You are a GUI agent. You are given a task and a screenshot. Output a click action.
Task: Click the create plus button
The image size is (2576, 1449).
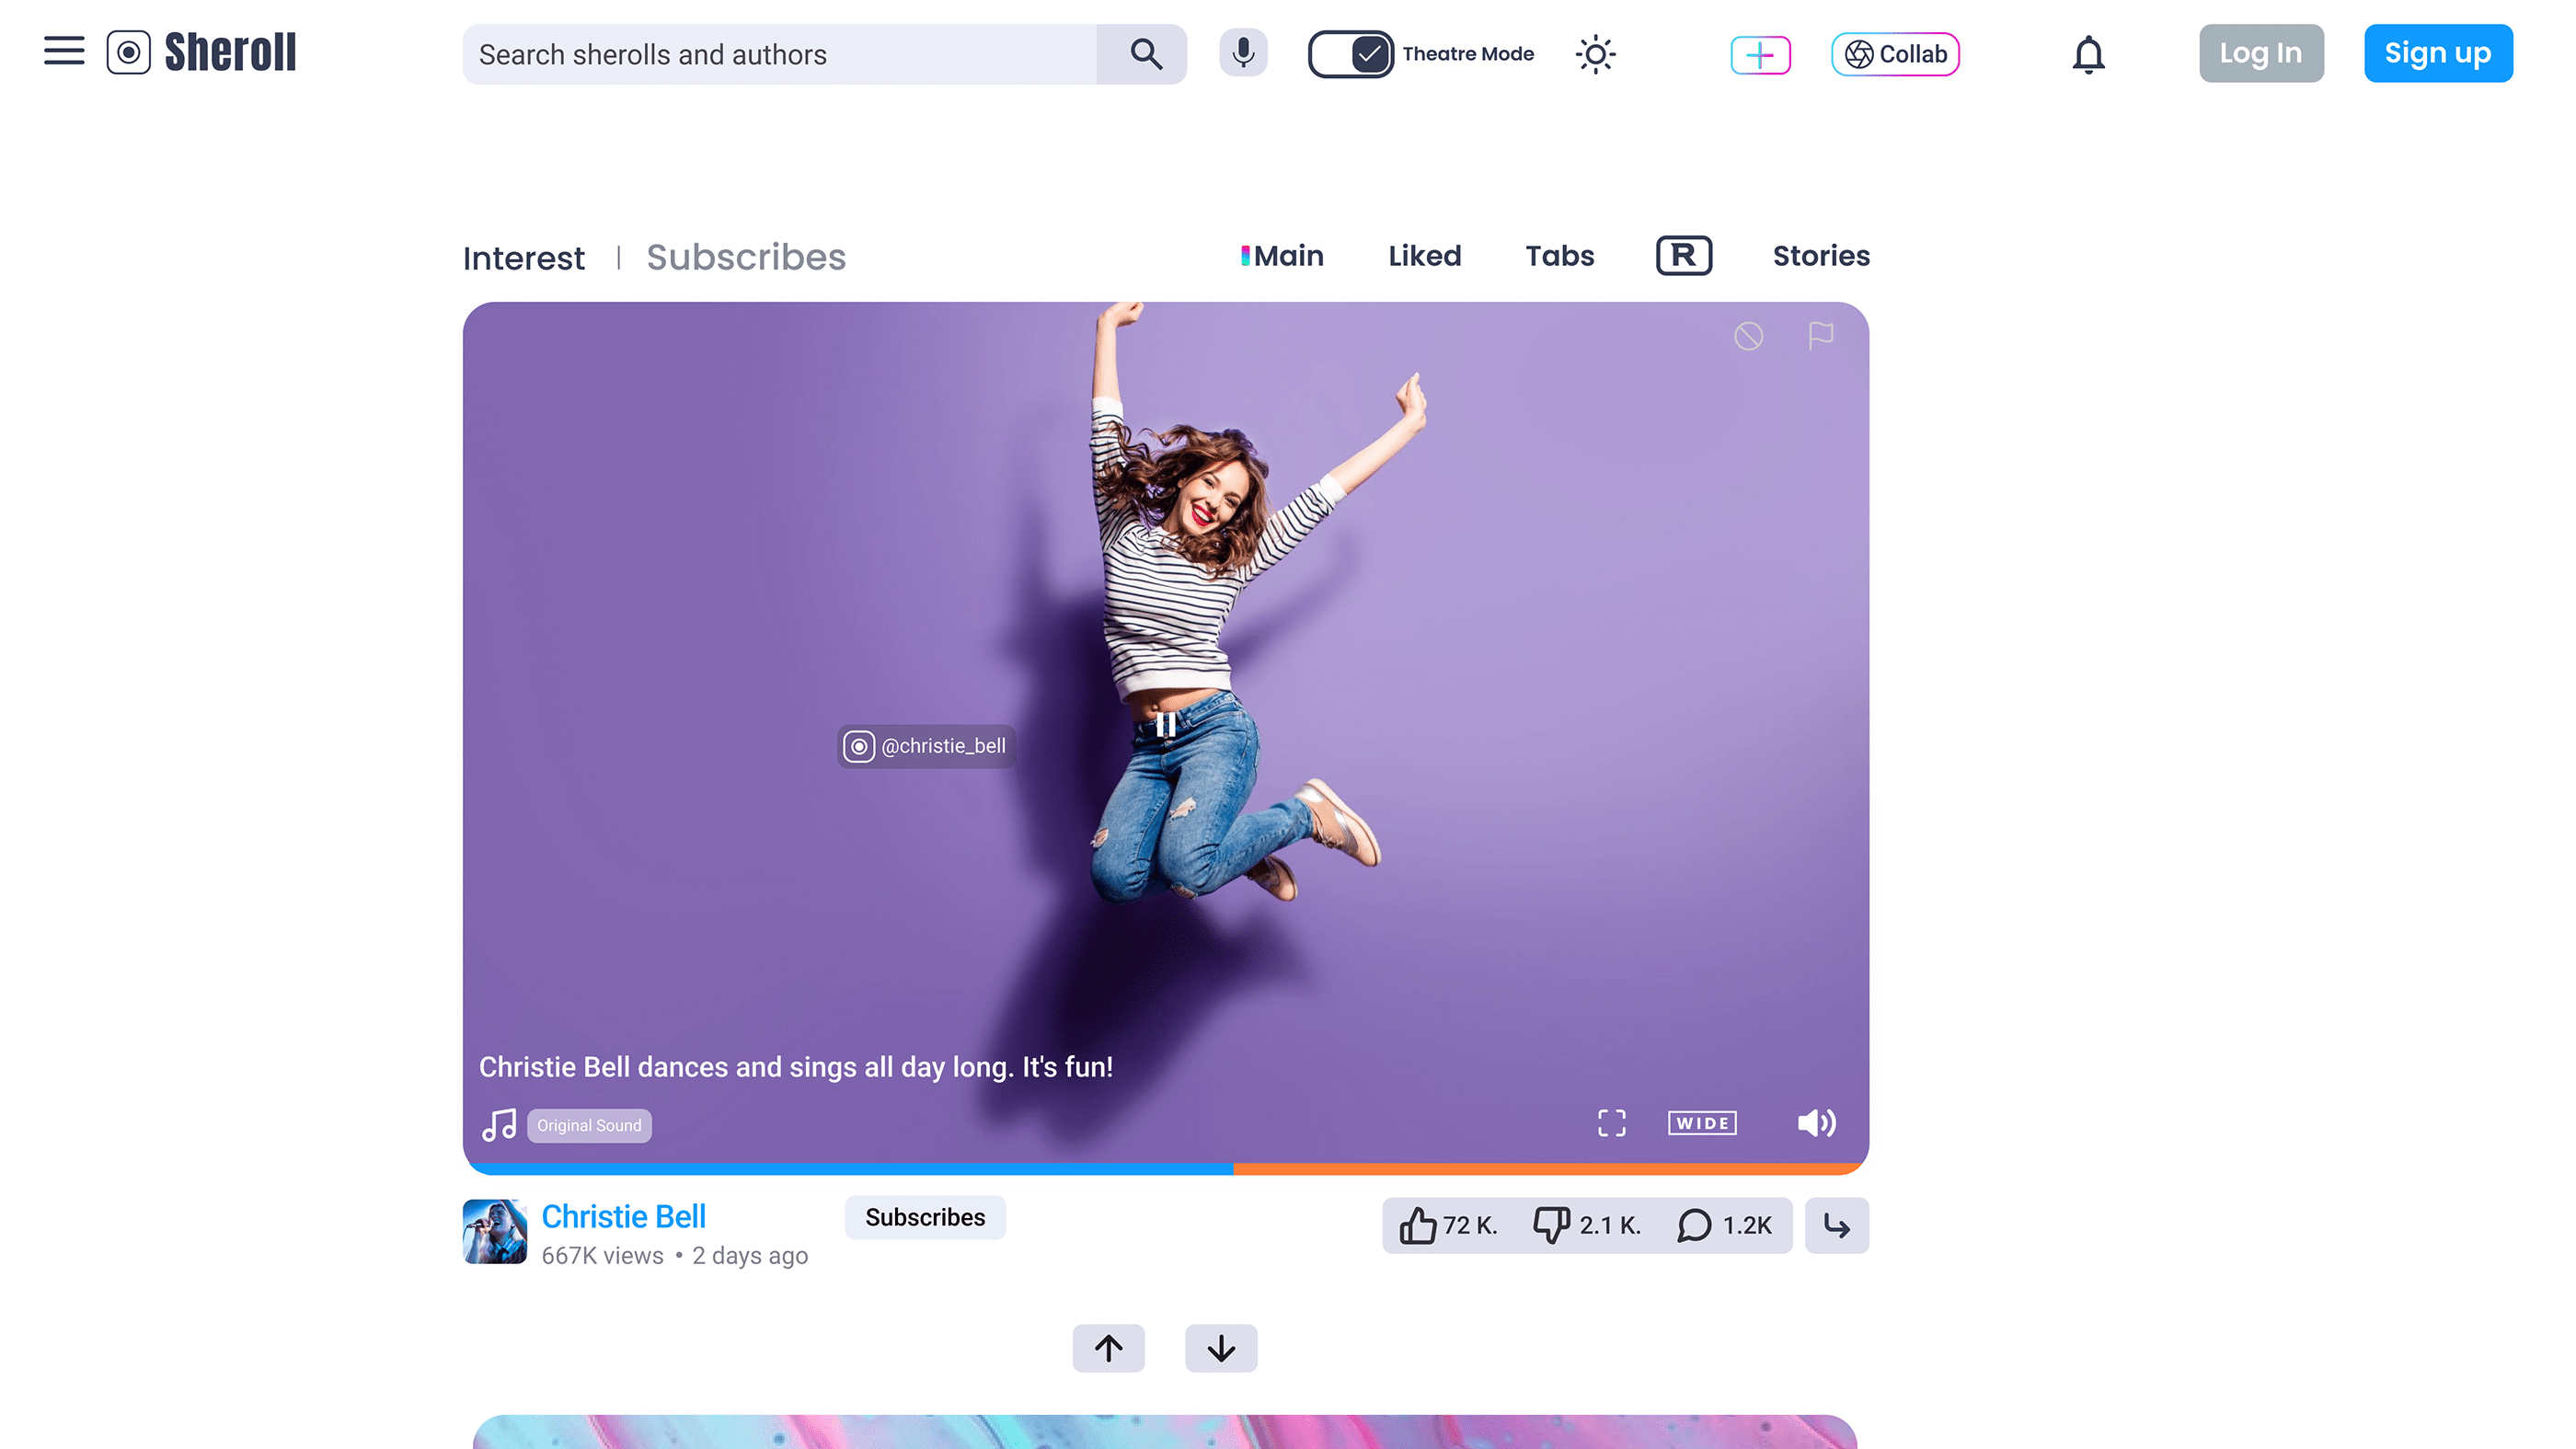tap(1760, 54)
